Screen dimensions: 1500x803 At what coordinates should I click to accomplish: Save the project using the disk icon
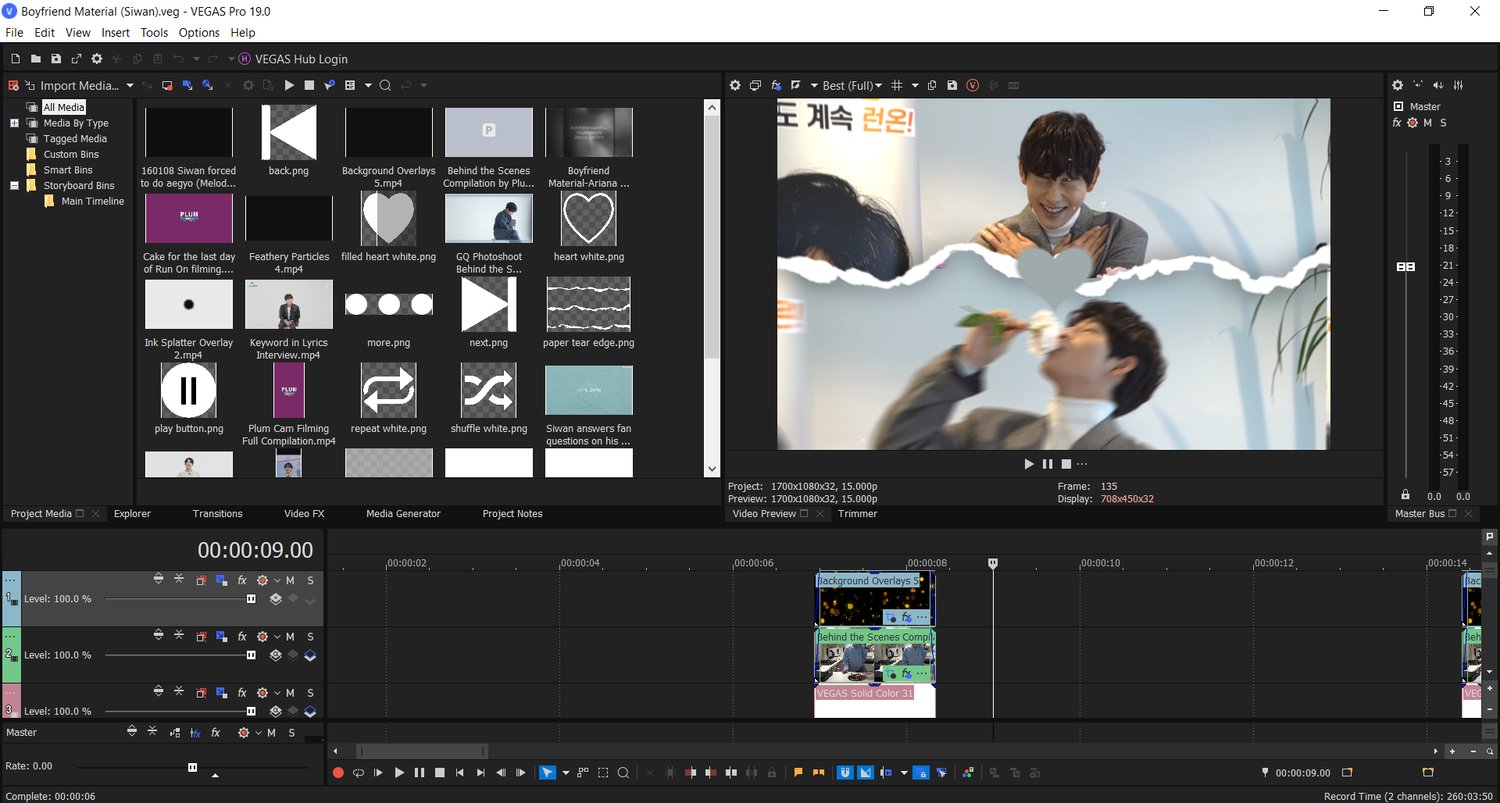click(x=56, y=59)
